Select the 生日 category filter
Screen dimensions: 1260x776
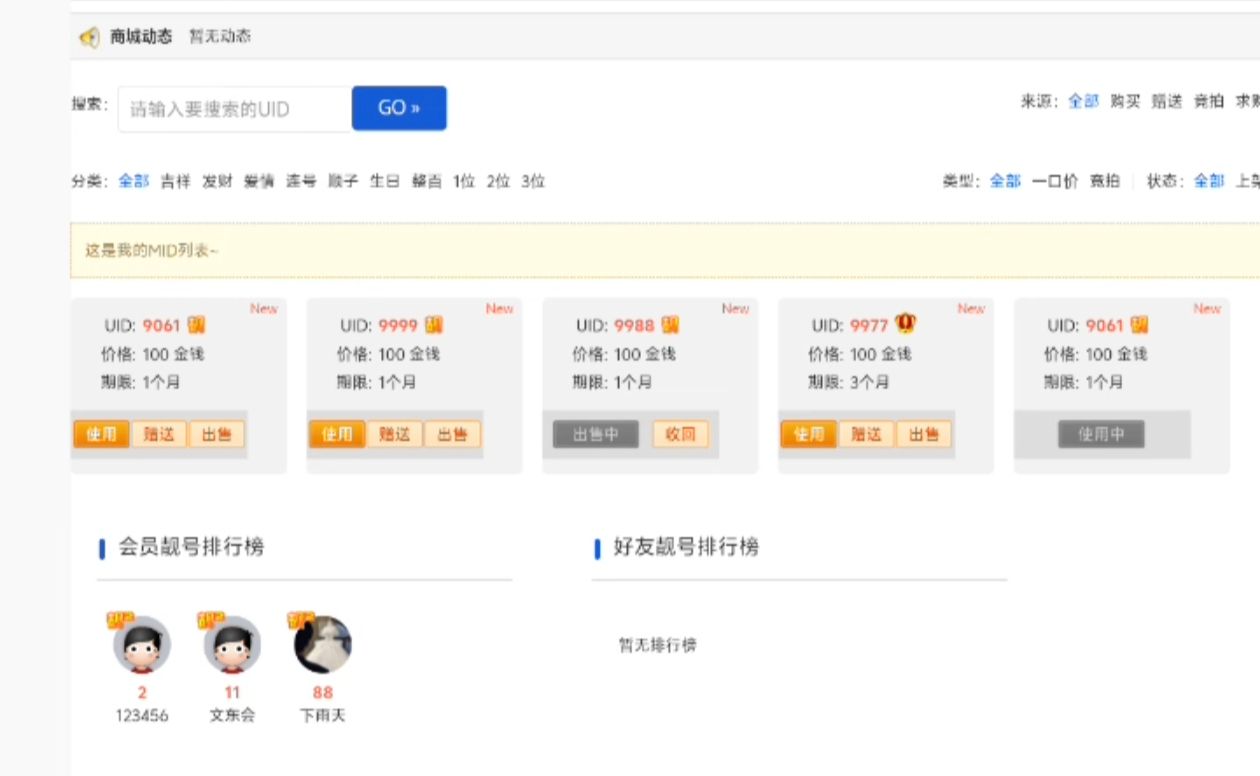point(385,182)
